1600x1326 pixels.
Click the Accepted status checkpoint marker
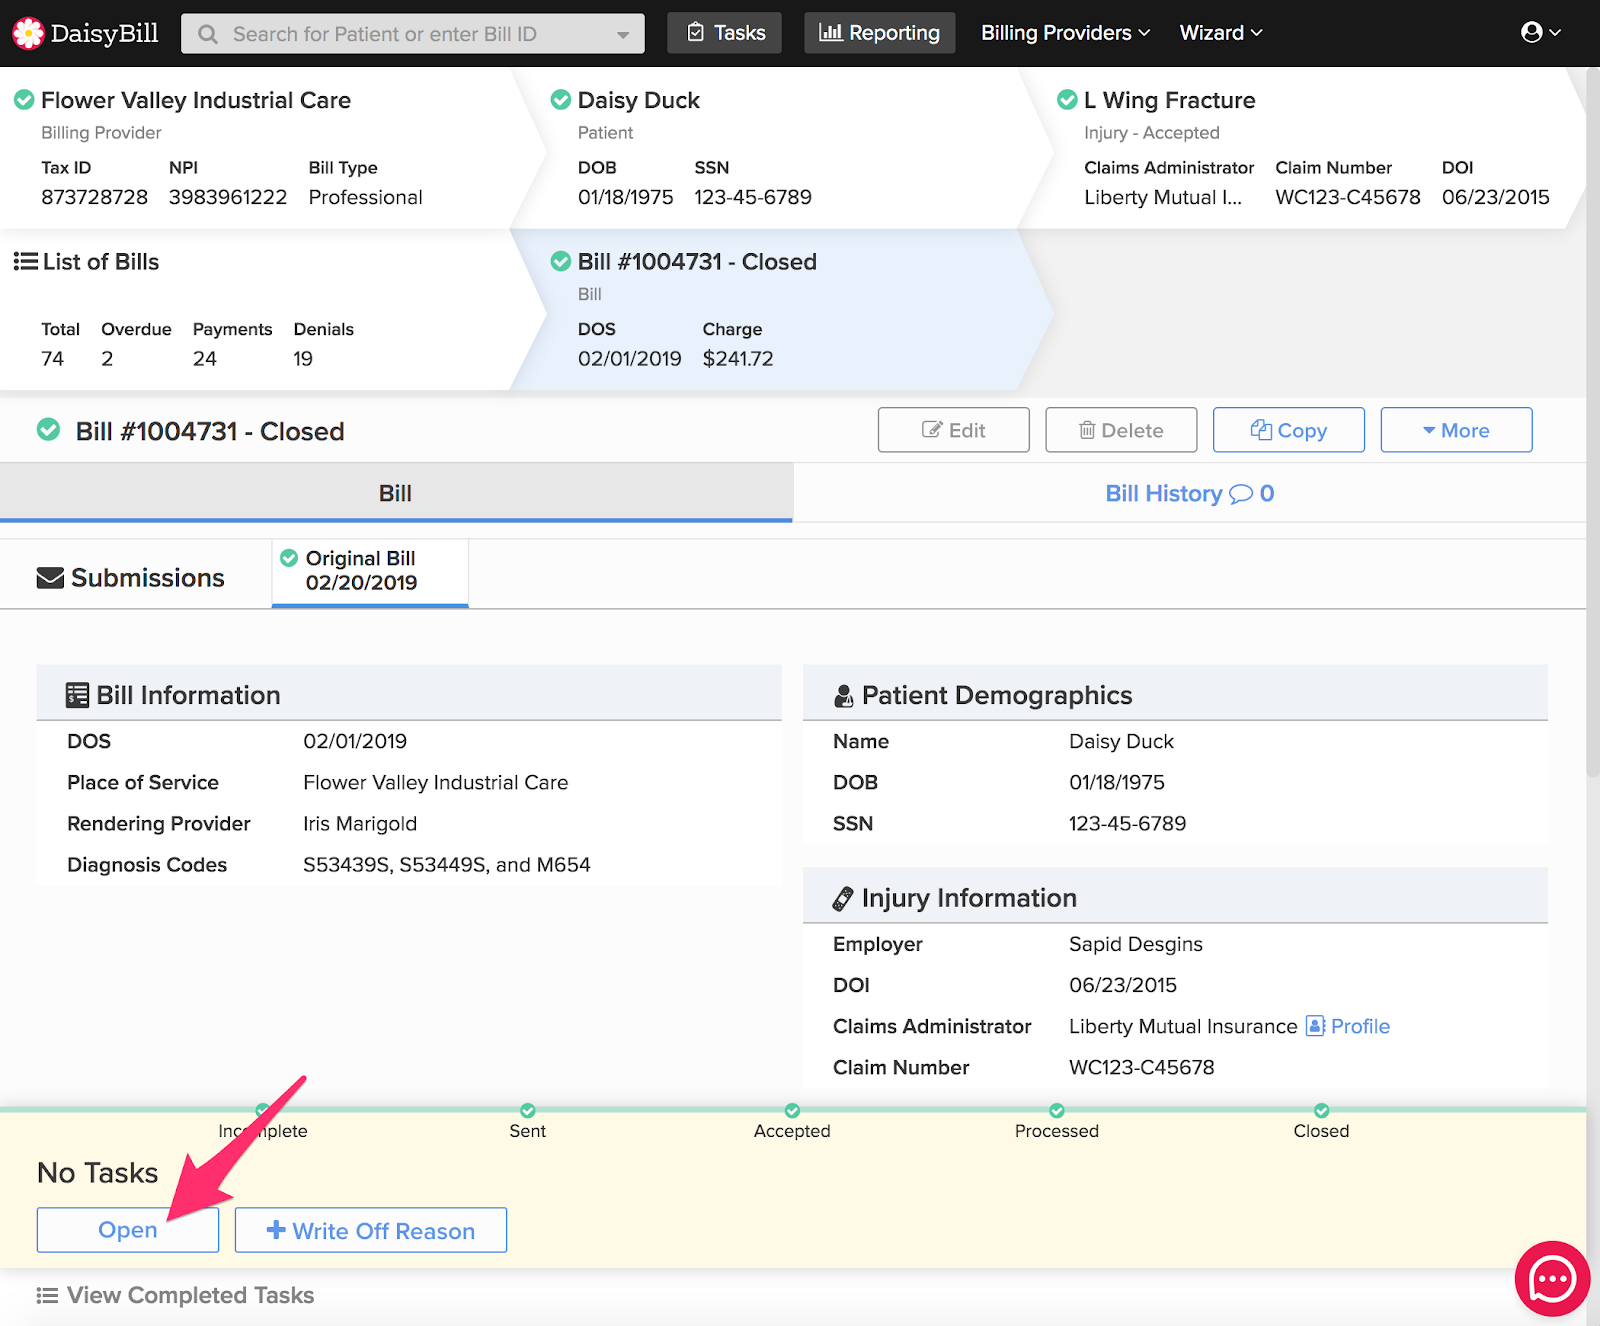[x=792, y=1111]
